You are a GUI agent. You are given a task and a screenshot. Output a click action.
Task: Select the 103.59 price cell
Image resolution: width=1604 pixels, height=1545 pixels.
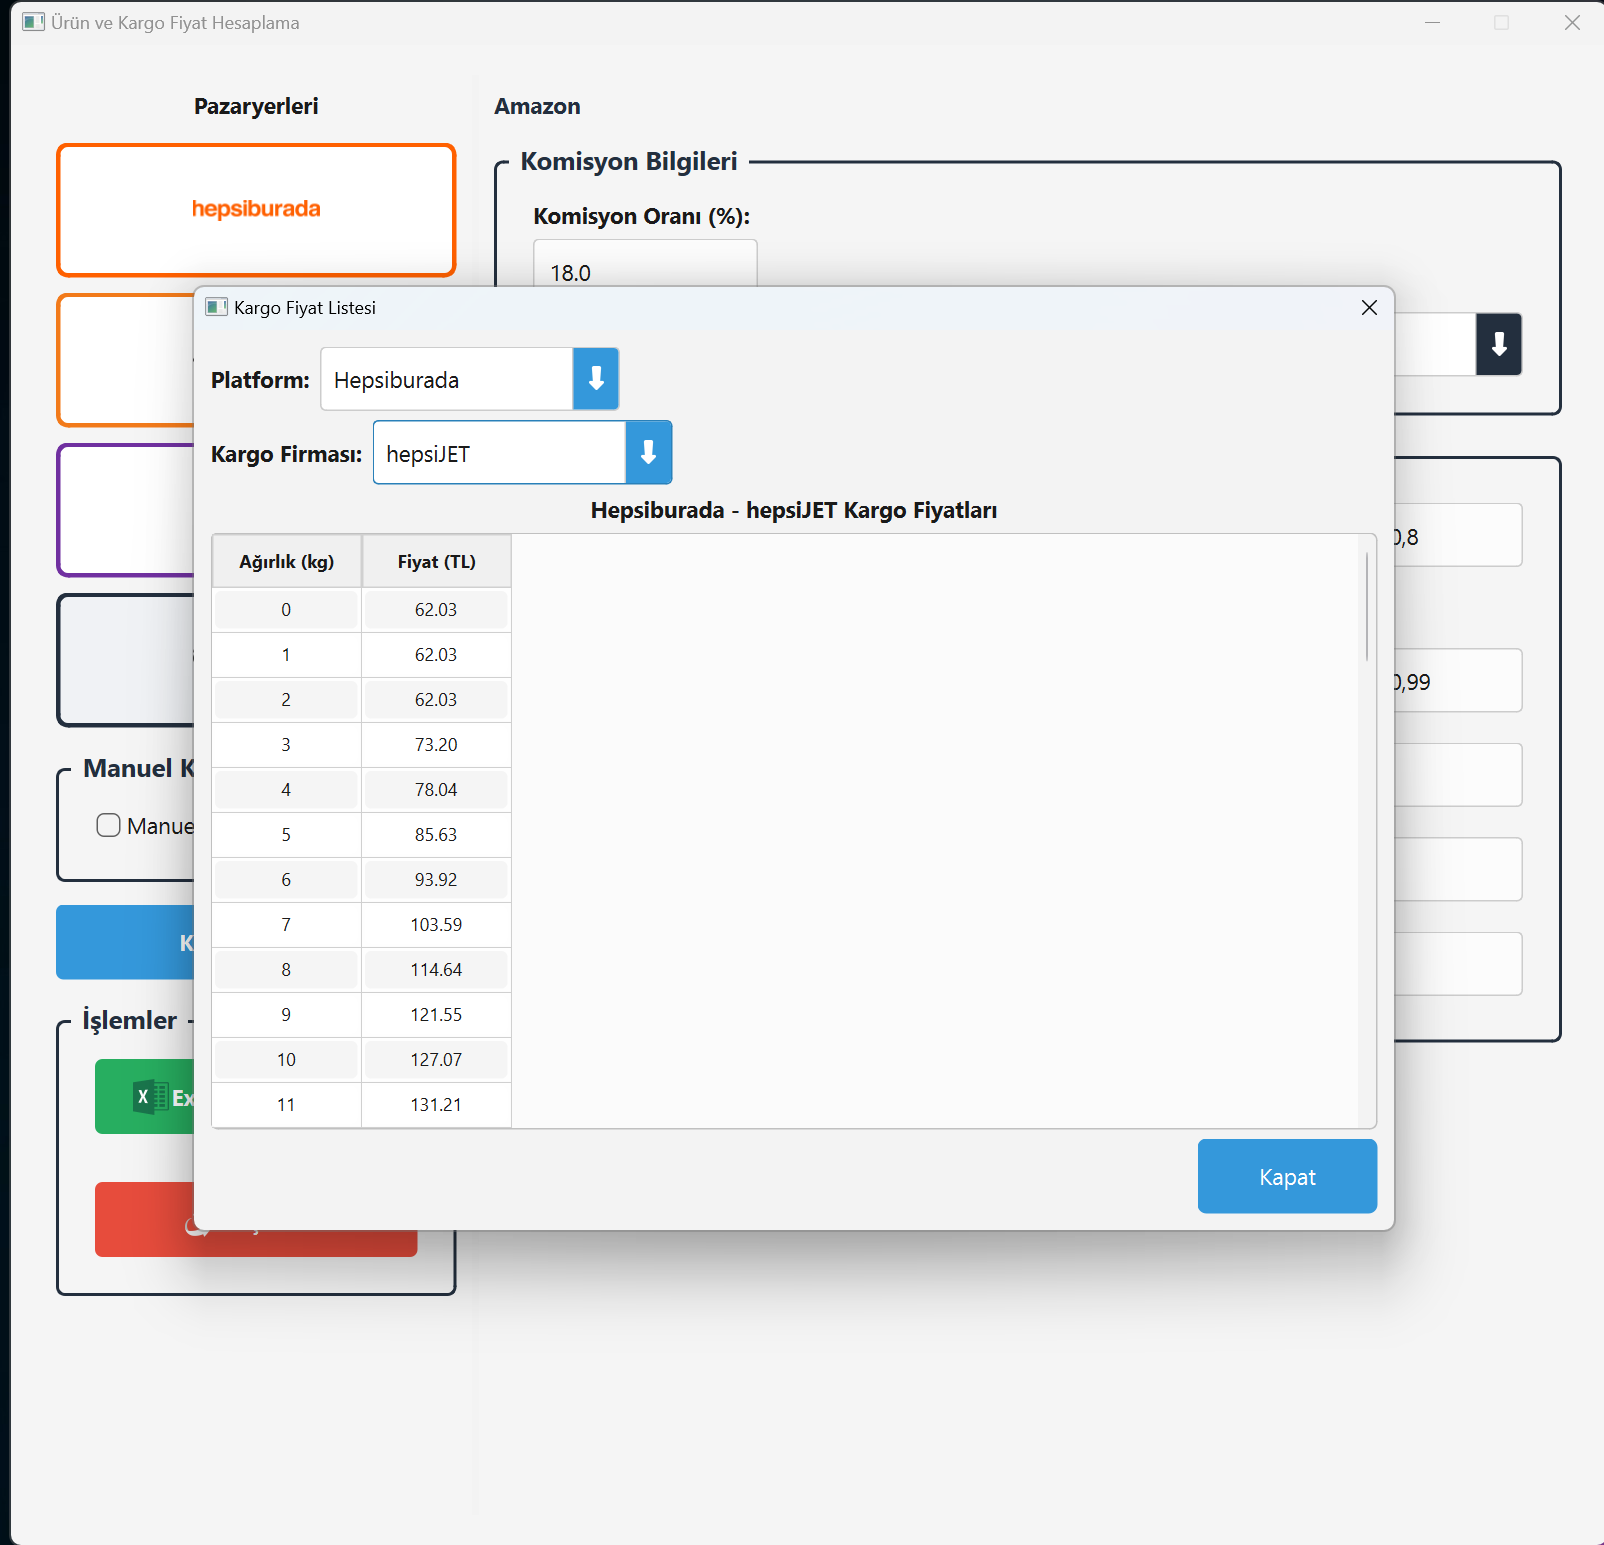[x=436, y=925]
